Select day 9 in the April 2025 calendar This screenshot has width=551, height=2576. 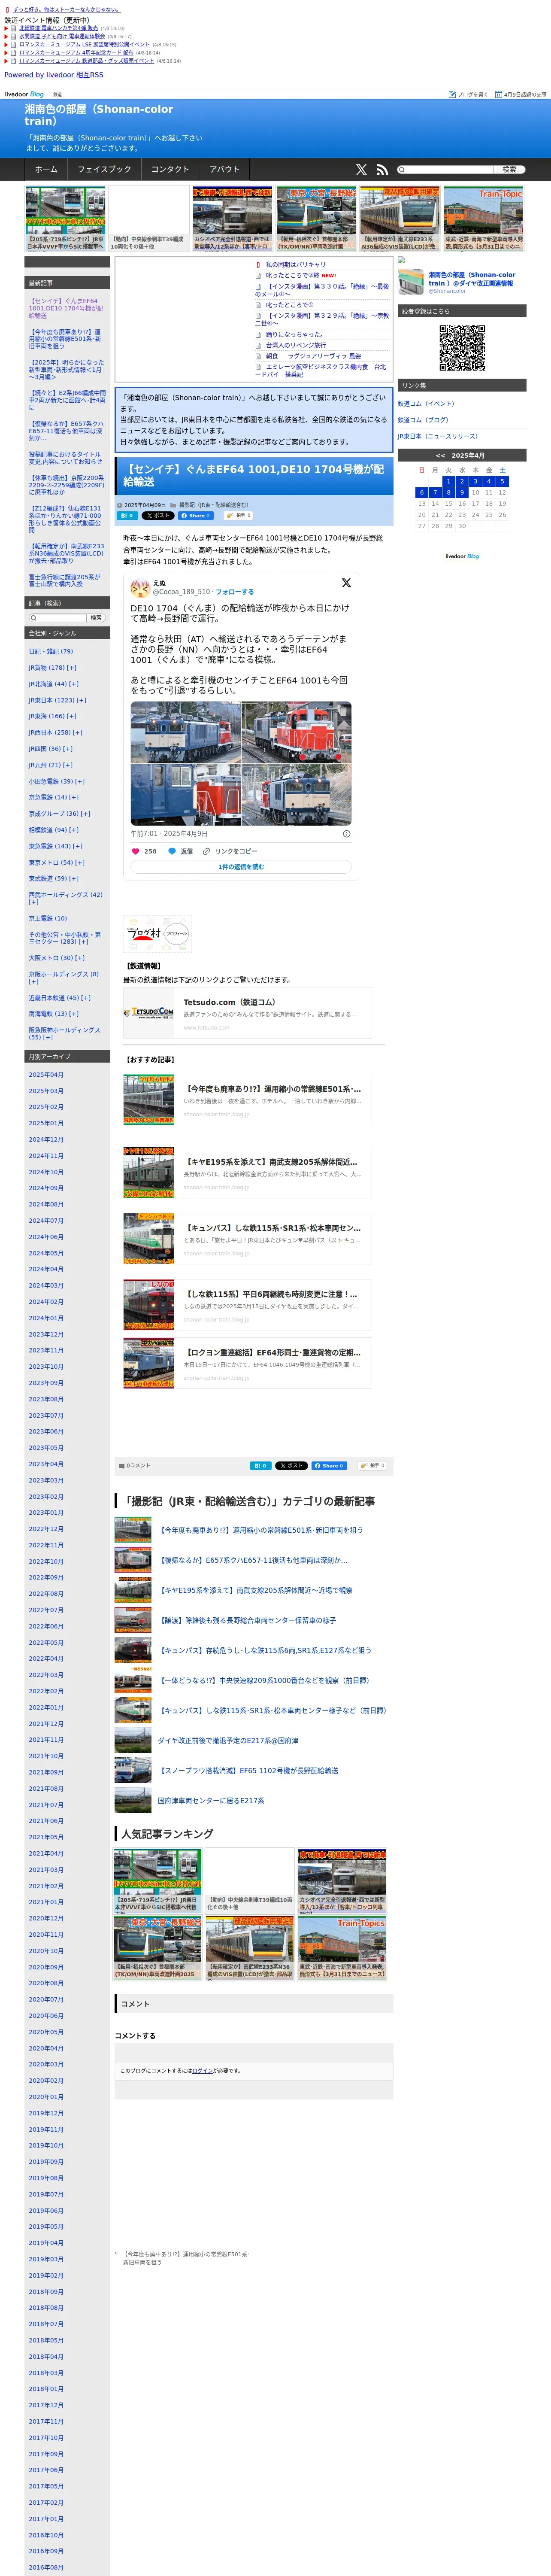coord(462,492)
